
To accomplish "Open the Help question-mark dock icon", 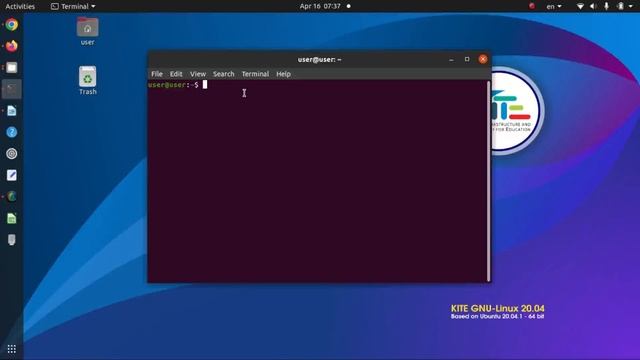I will 11,132.
